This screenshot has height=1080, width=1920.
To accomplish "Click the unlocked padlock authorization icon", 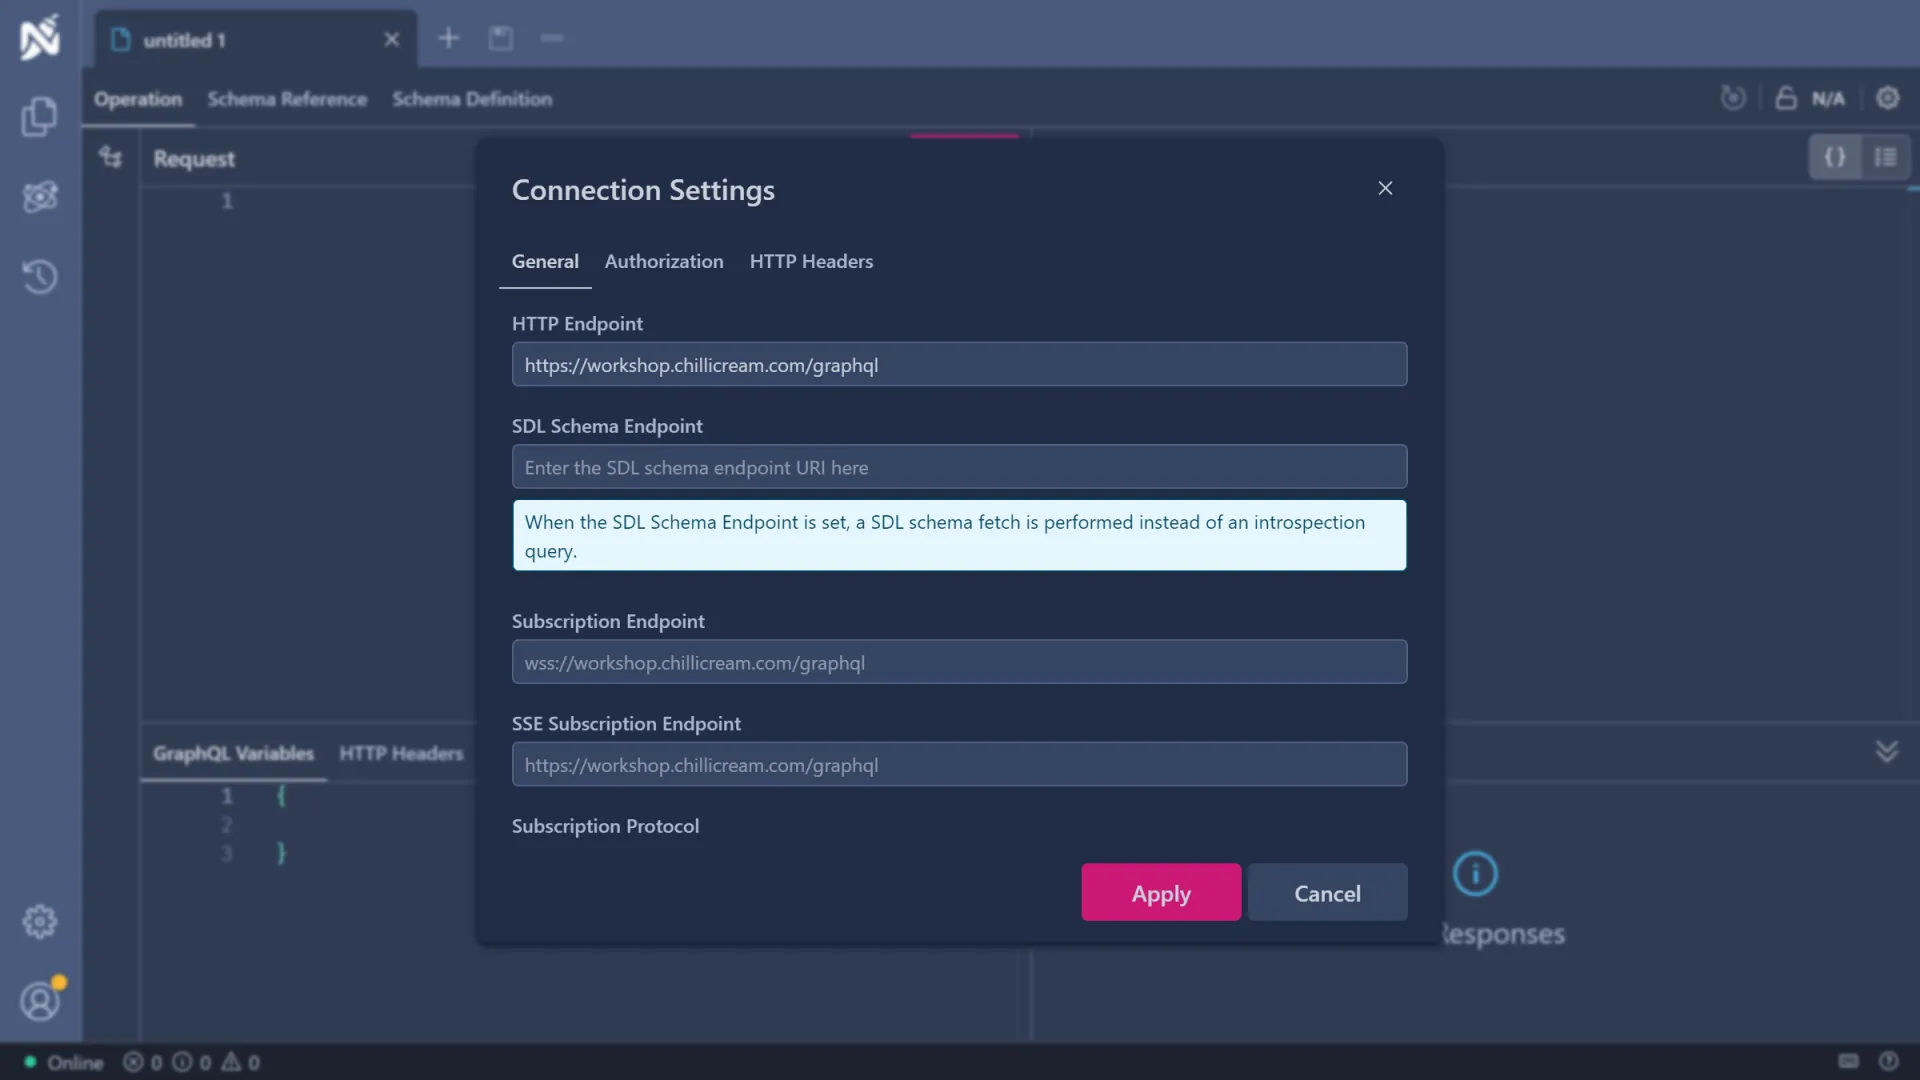I will pyautogui.click(x=1786, y=98).
